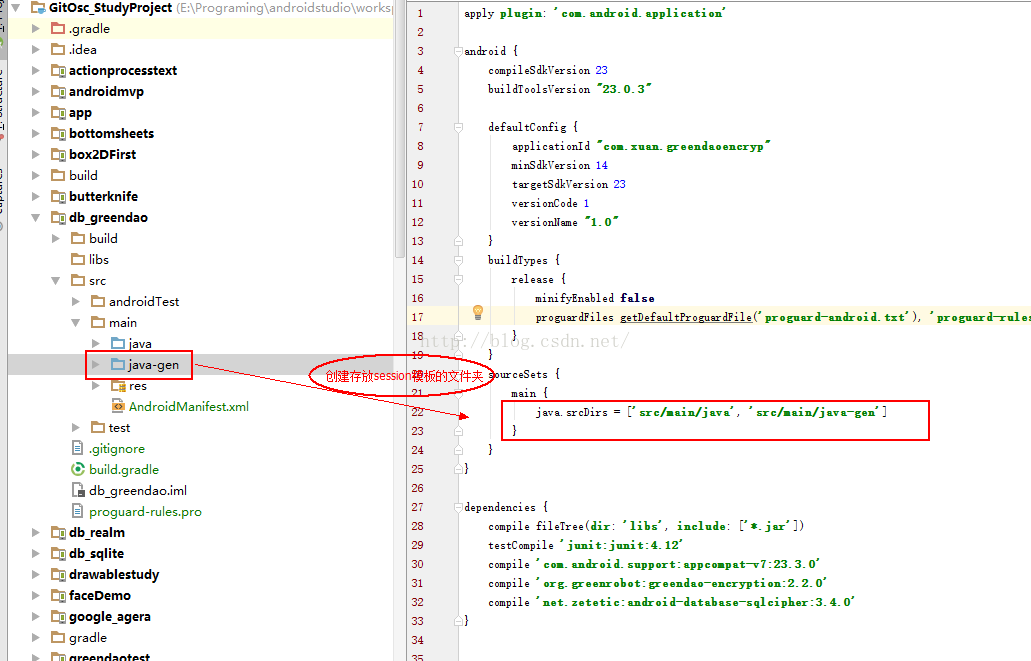Click the res resource folder icon
1031x661 pixels.
tap(118, 386)
